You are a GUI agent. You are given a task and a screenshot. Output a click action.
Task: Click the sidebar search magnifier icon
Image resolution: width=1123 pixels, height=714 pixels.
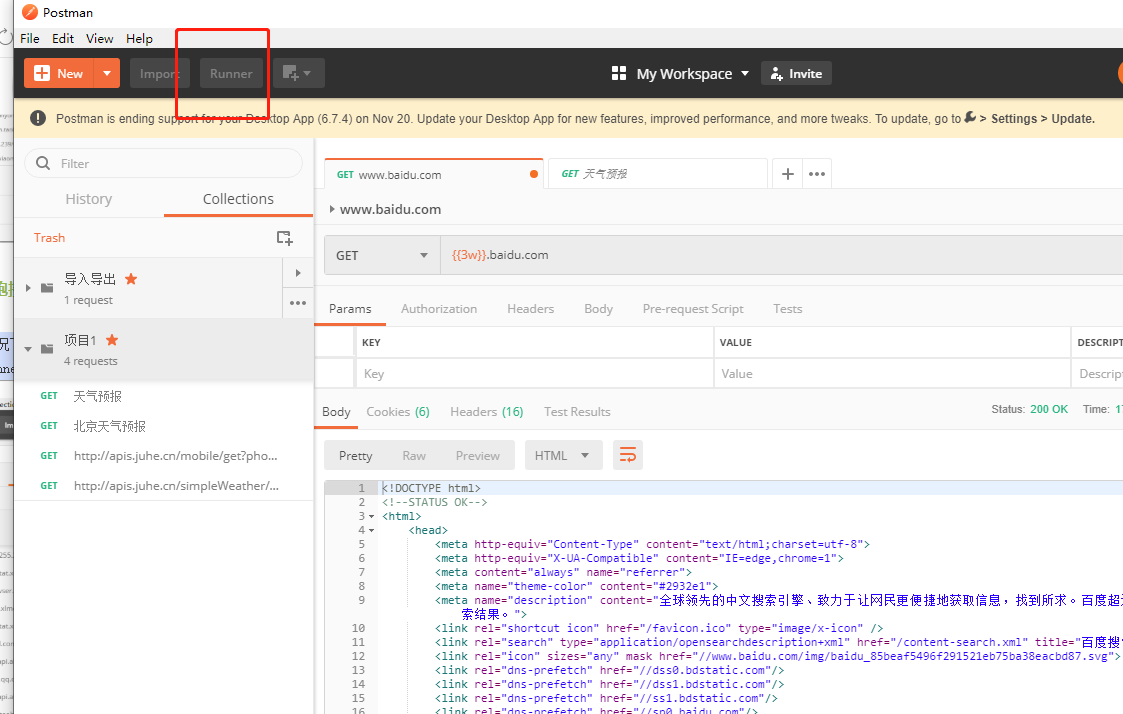(x=43, y=163)
